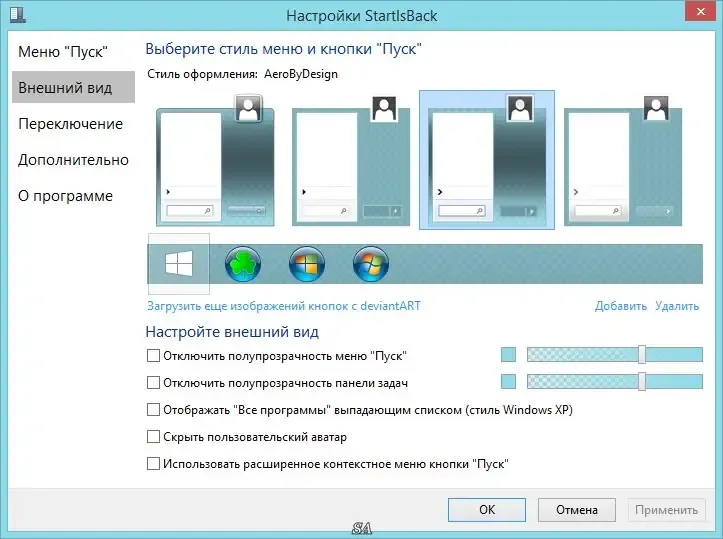Open taskbar color swatch
The height and width of the screenshot is (539, 723).
pos(508,382)
